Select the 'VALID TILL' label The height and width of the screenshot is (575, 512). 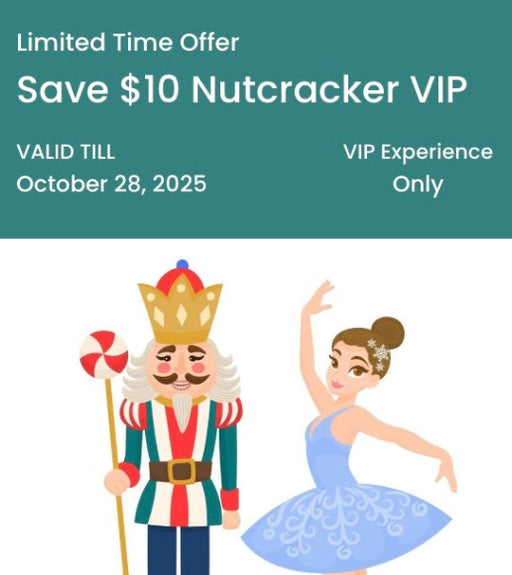(x=66, y=152)
